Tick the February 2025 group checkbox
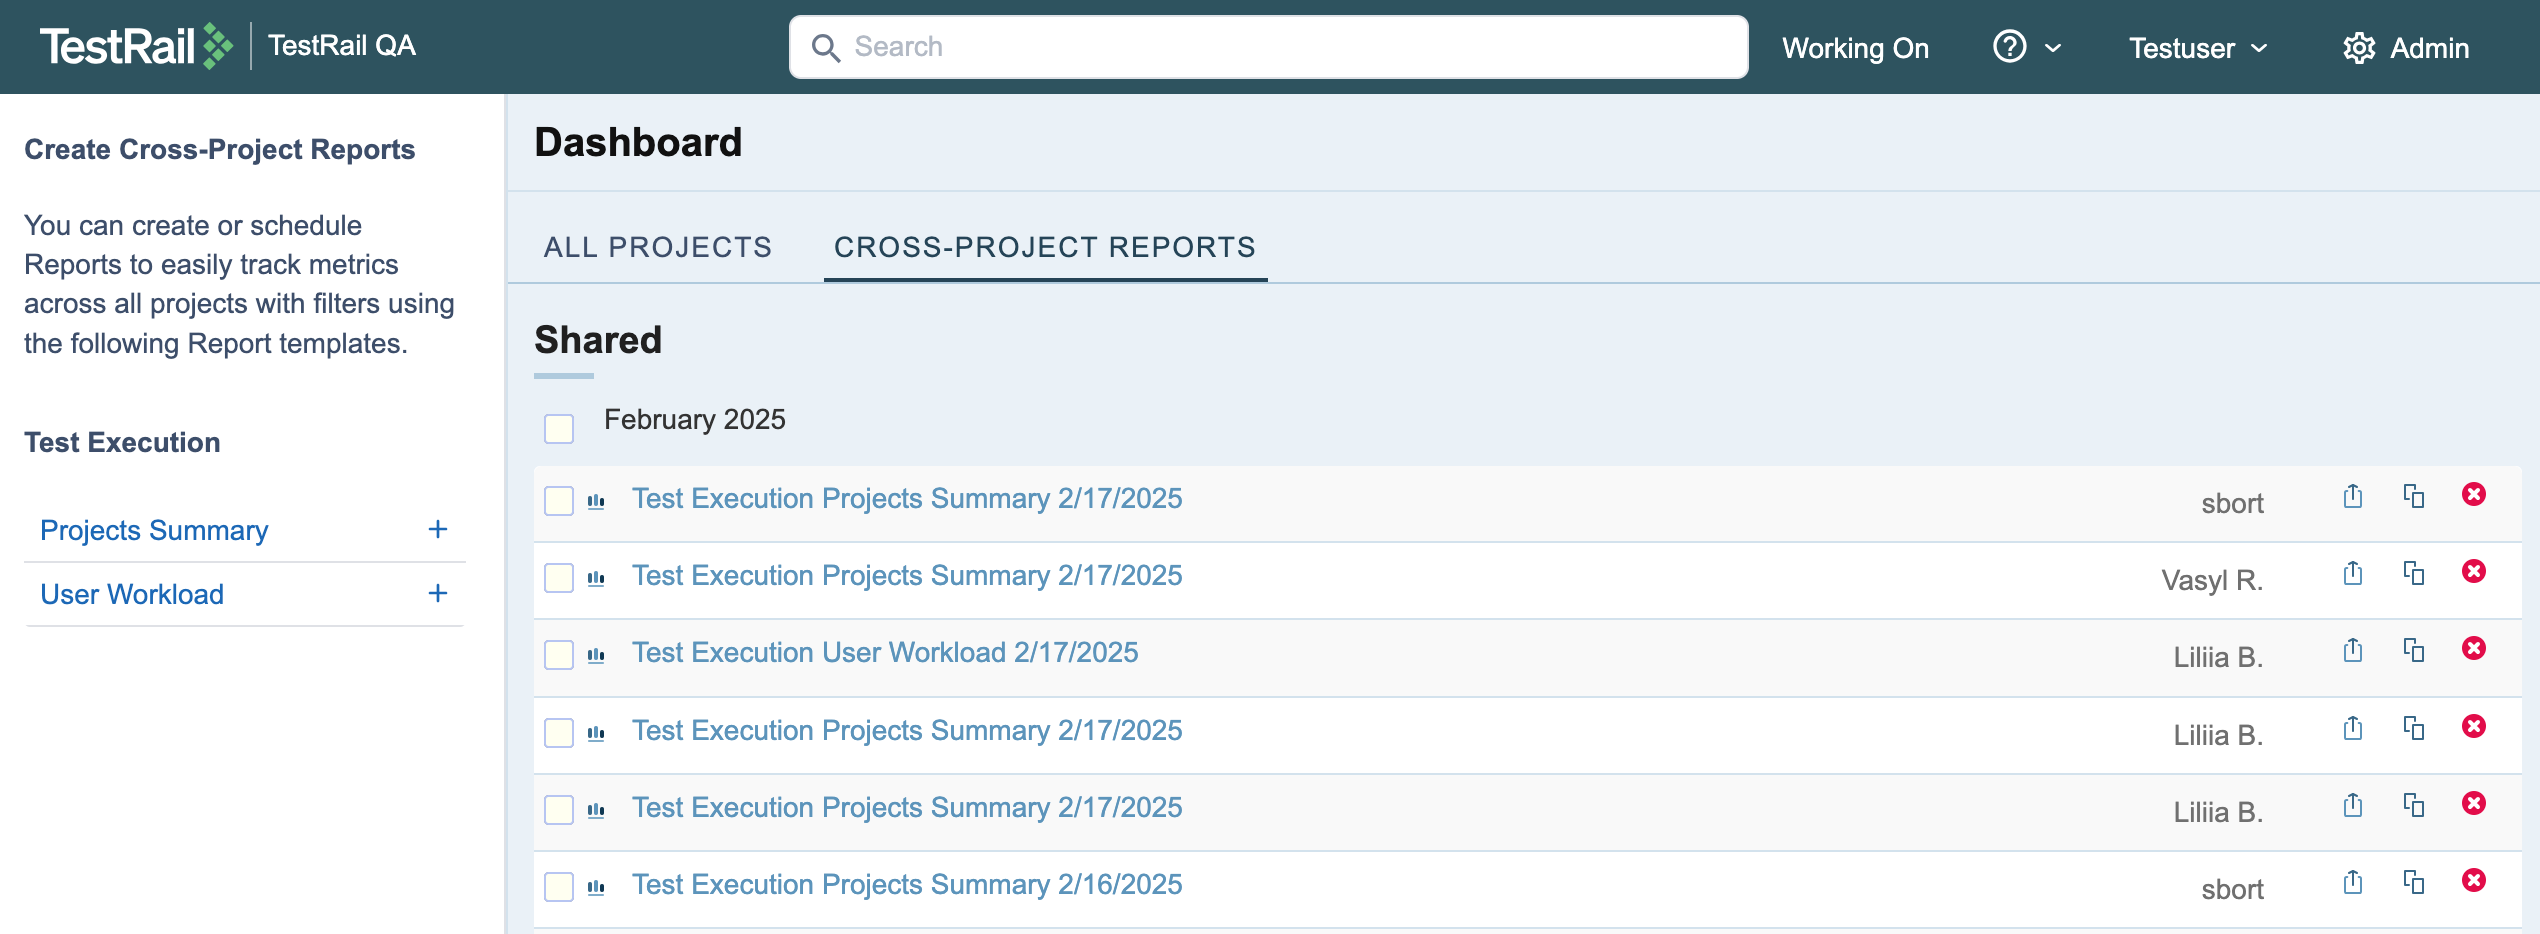This screenshot has height=934, width=2540. click(559, 429)
